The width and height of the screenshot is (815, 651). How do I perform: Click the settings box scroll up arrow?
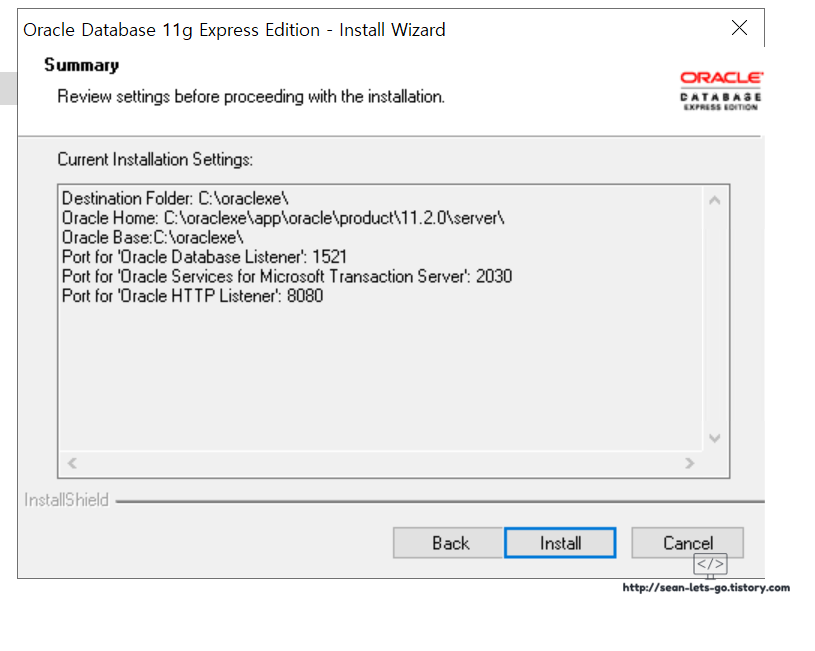(x=715, y=200)
